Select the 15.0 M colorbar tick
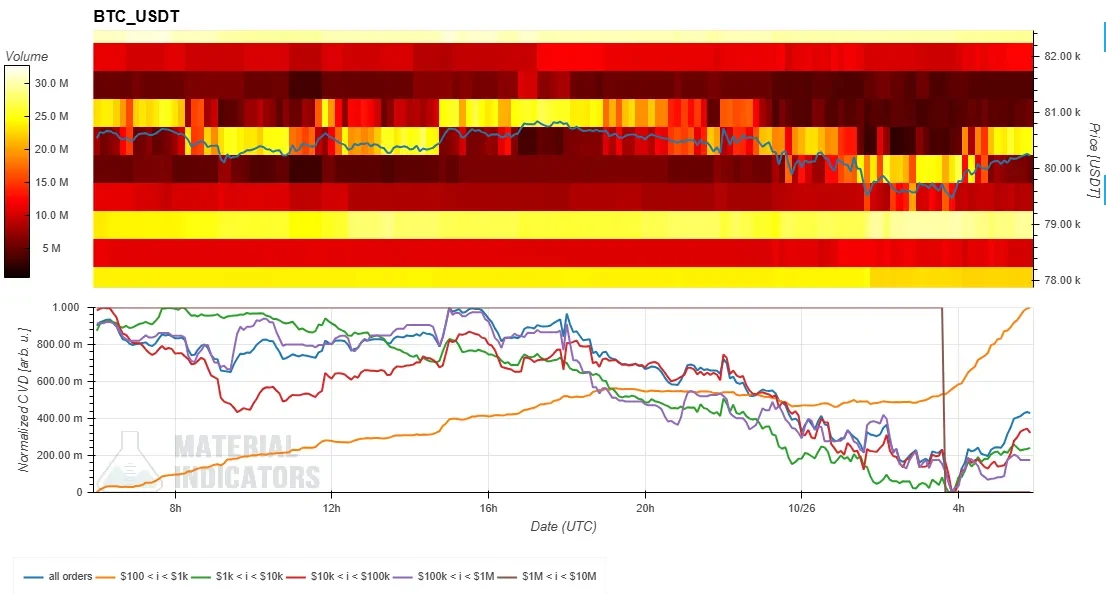The image size is (1106, 594). pos(51,182)
